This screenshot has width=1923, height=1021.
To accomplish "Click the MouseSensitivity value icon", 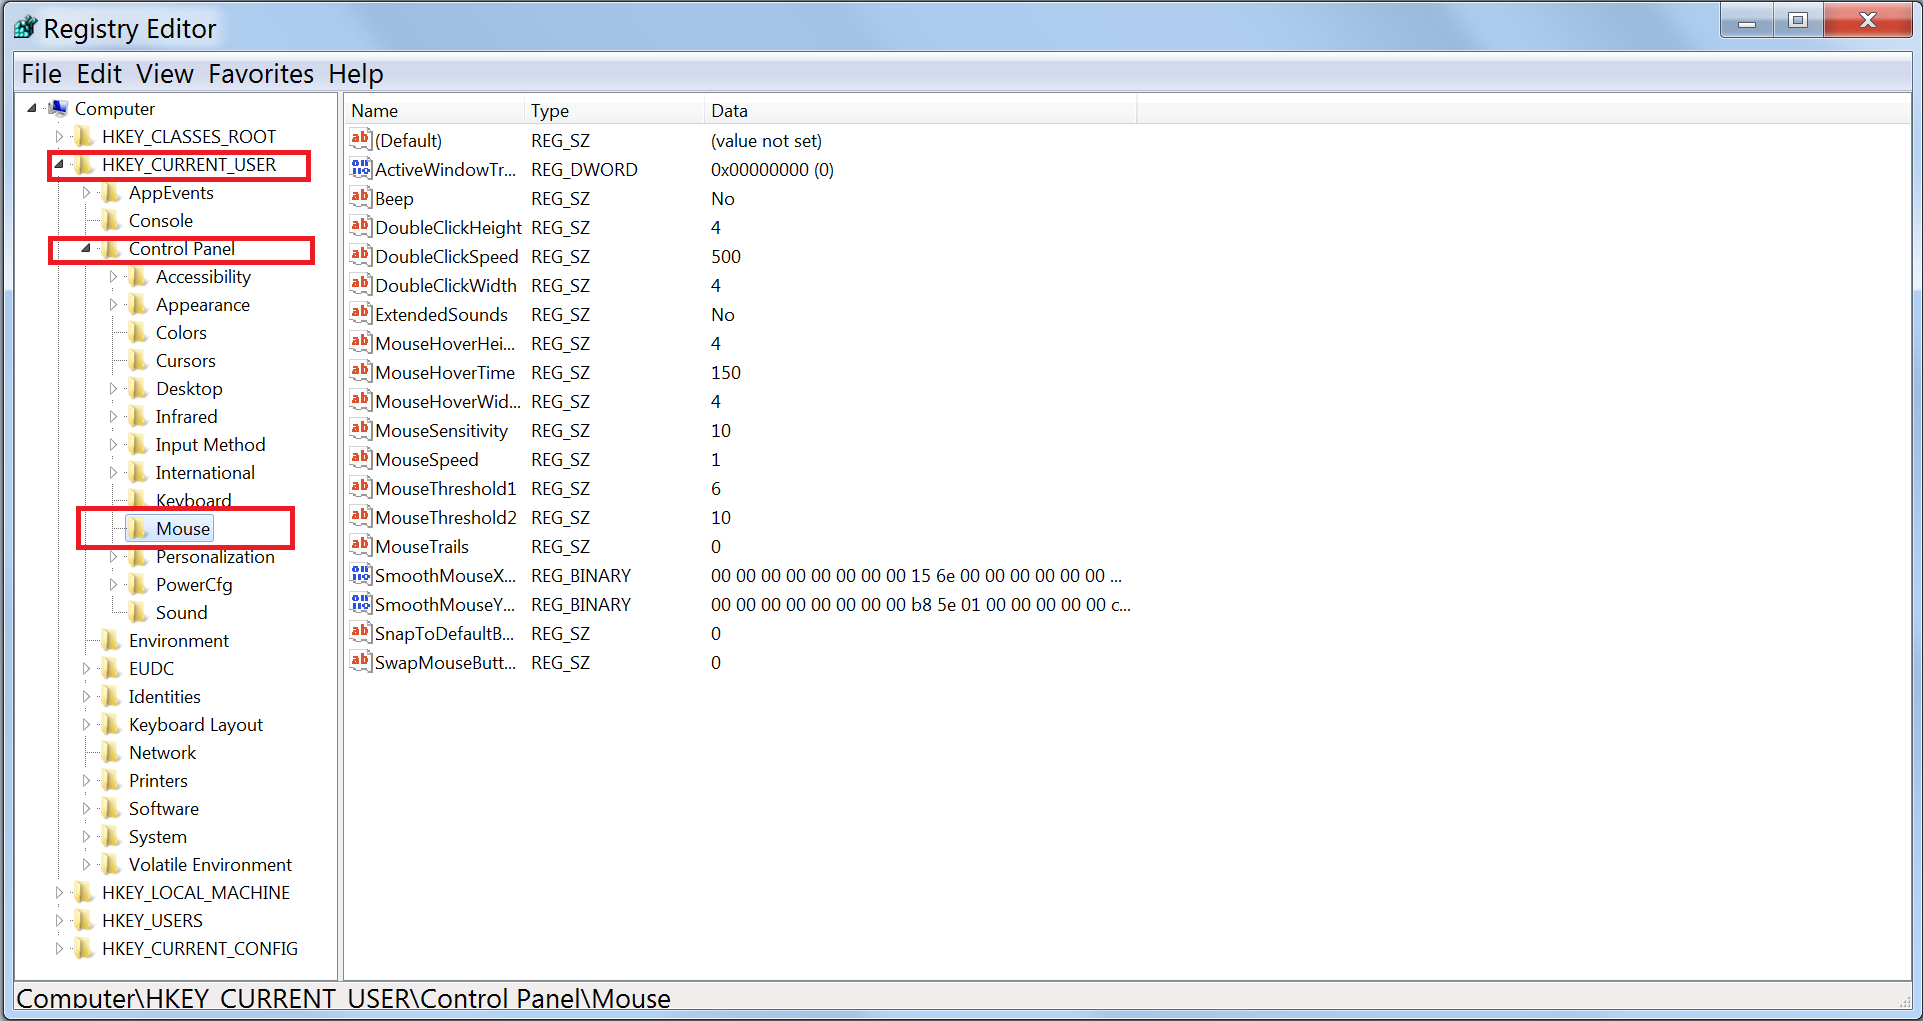I will 361,429.
